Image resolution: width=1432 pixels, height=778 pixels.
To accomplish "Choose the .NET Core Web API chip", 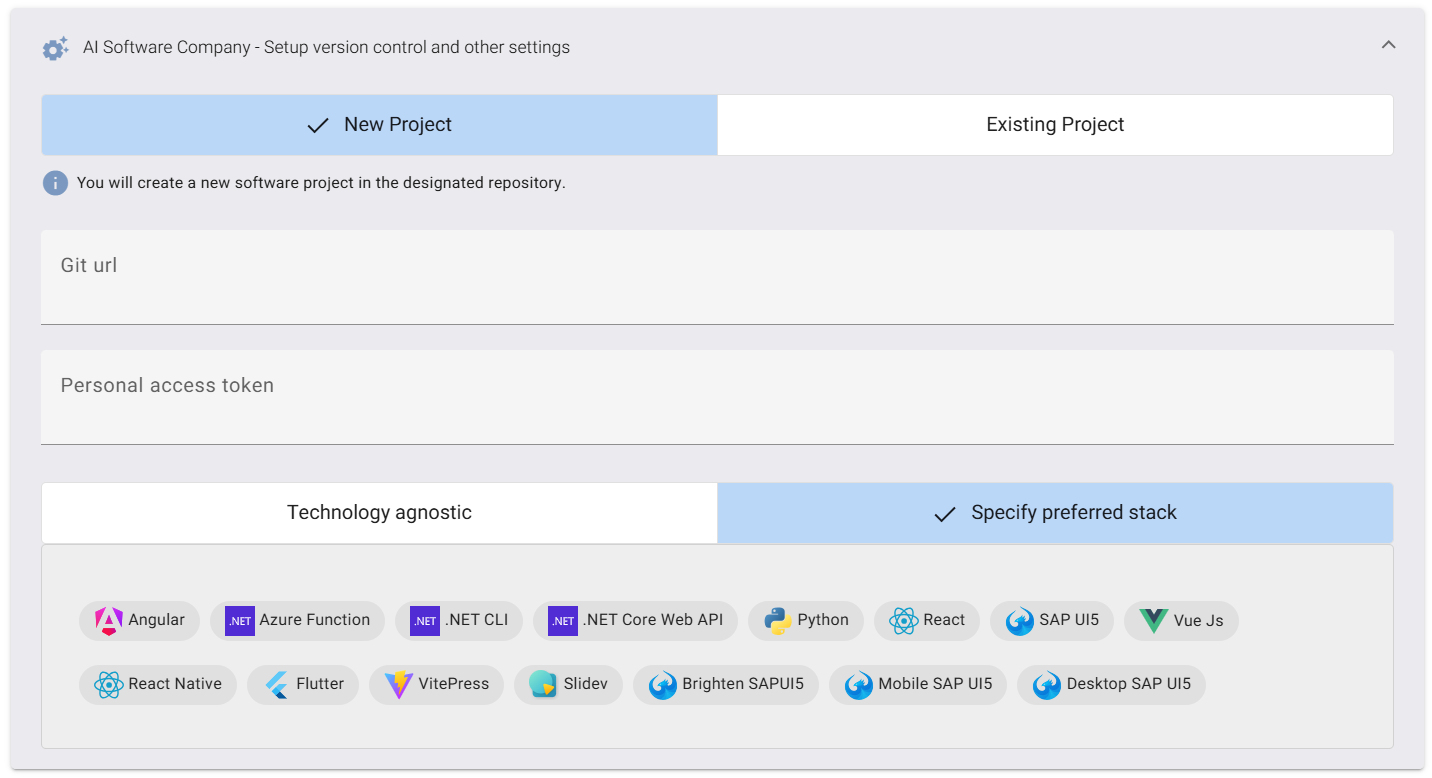I will click(x=635, y=620).
